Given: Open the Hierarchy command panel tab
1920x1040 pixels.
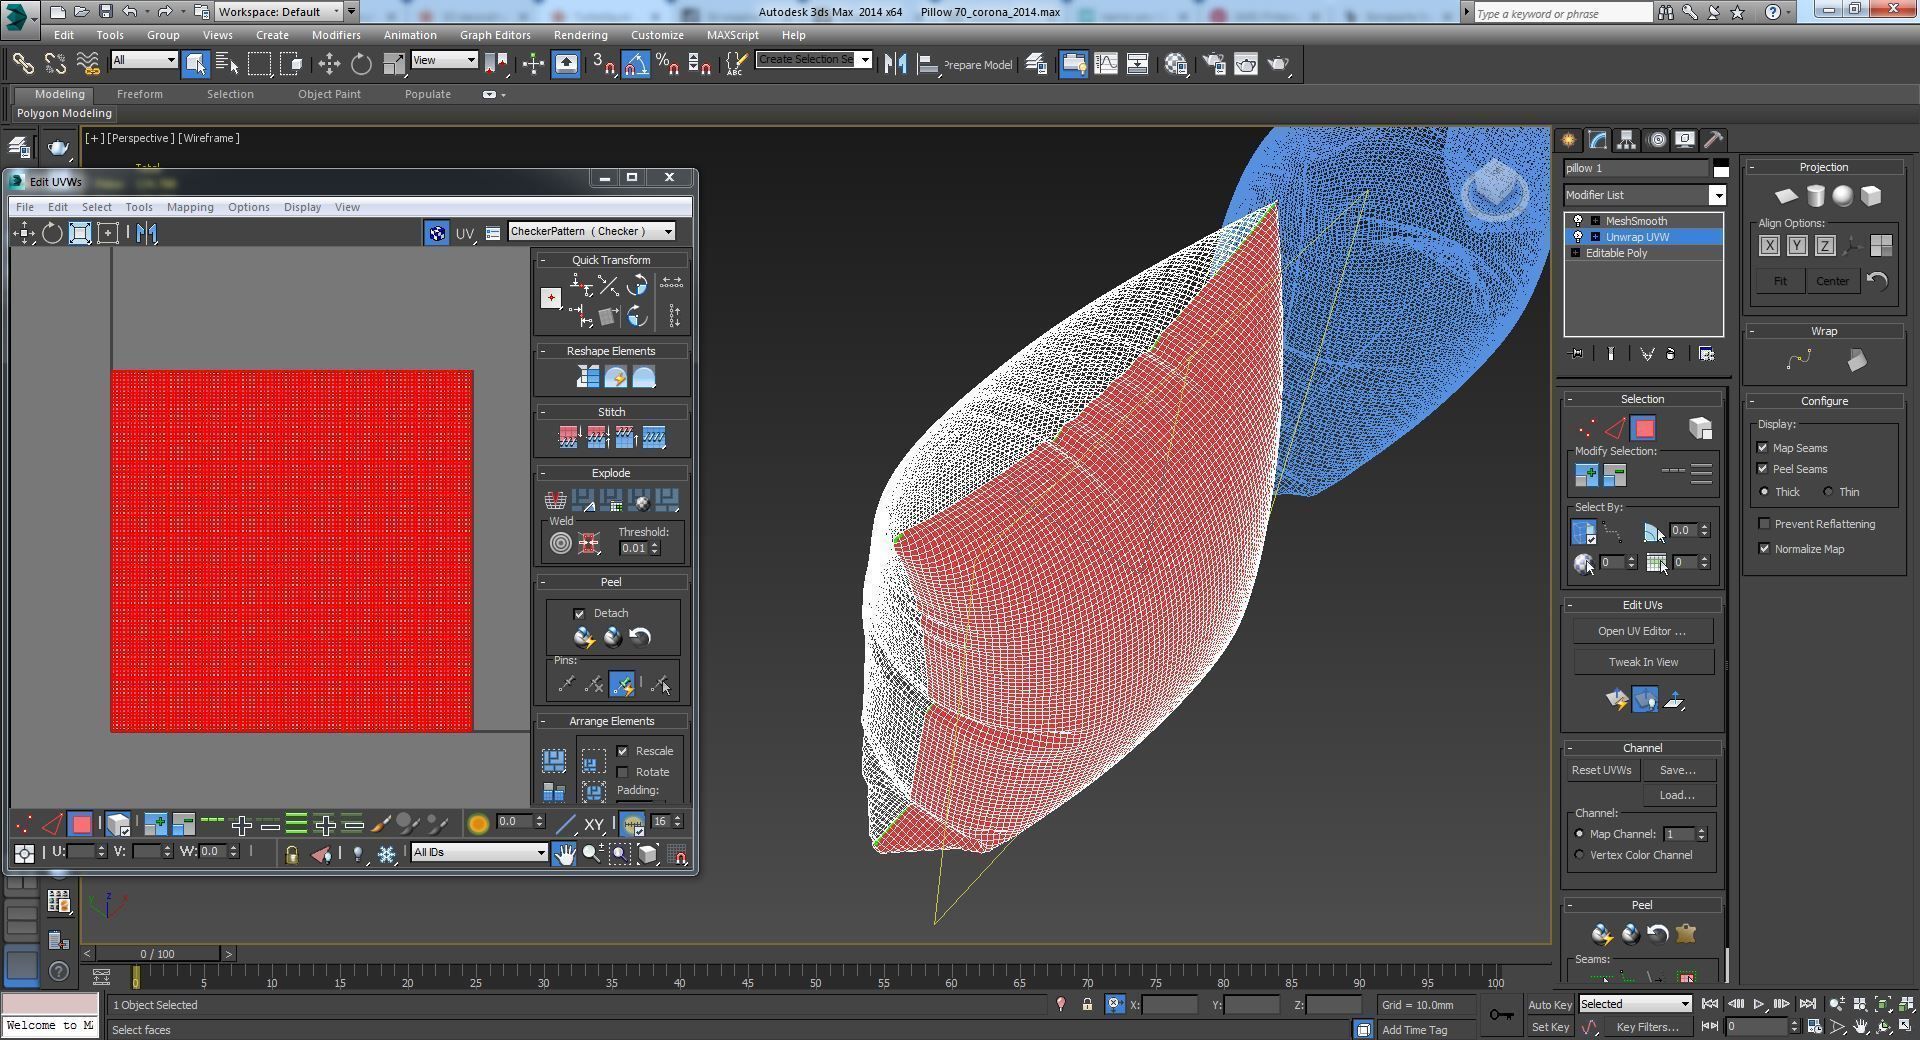Looking at the screenshot, I should [1626, 140].
